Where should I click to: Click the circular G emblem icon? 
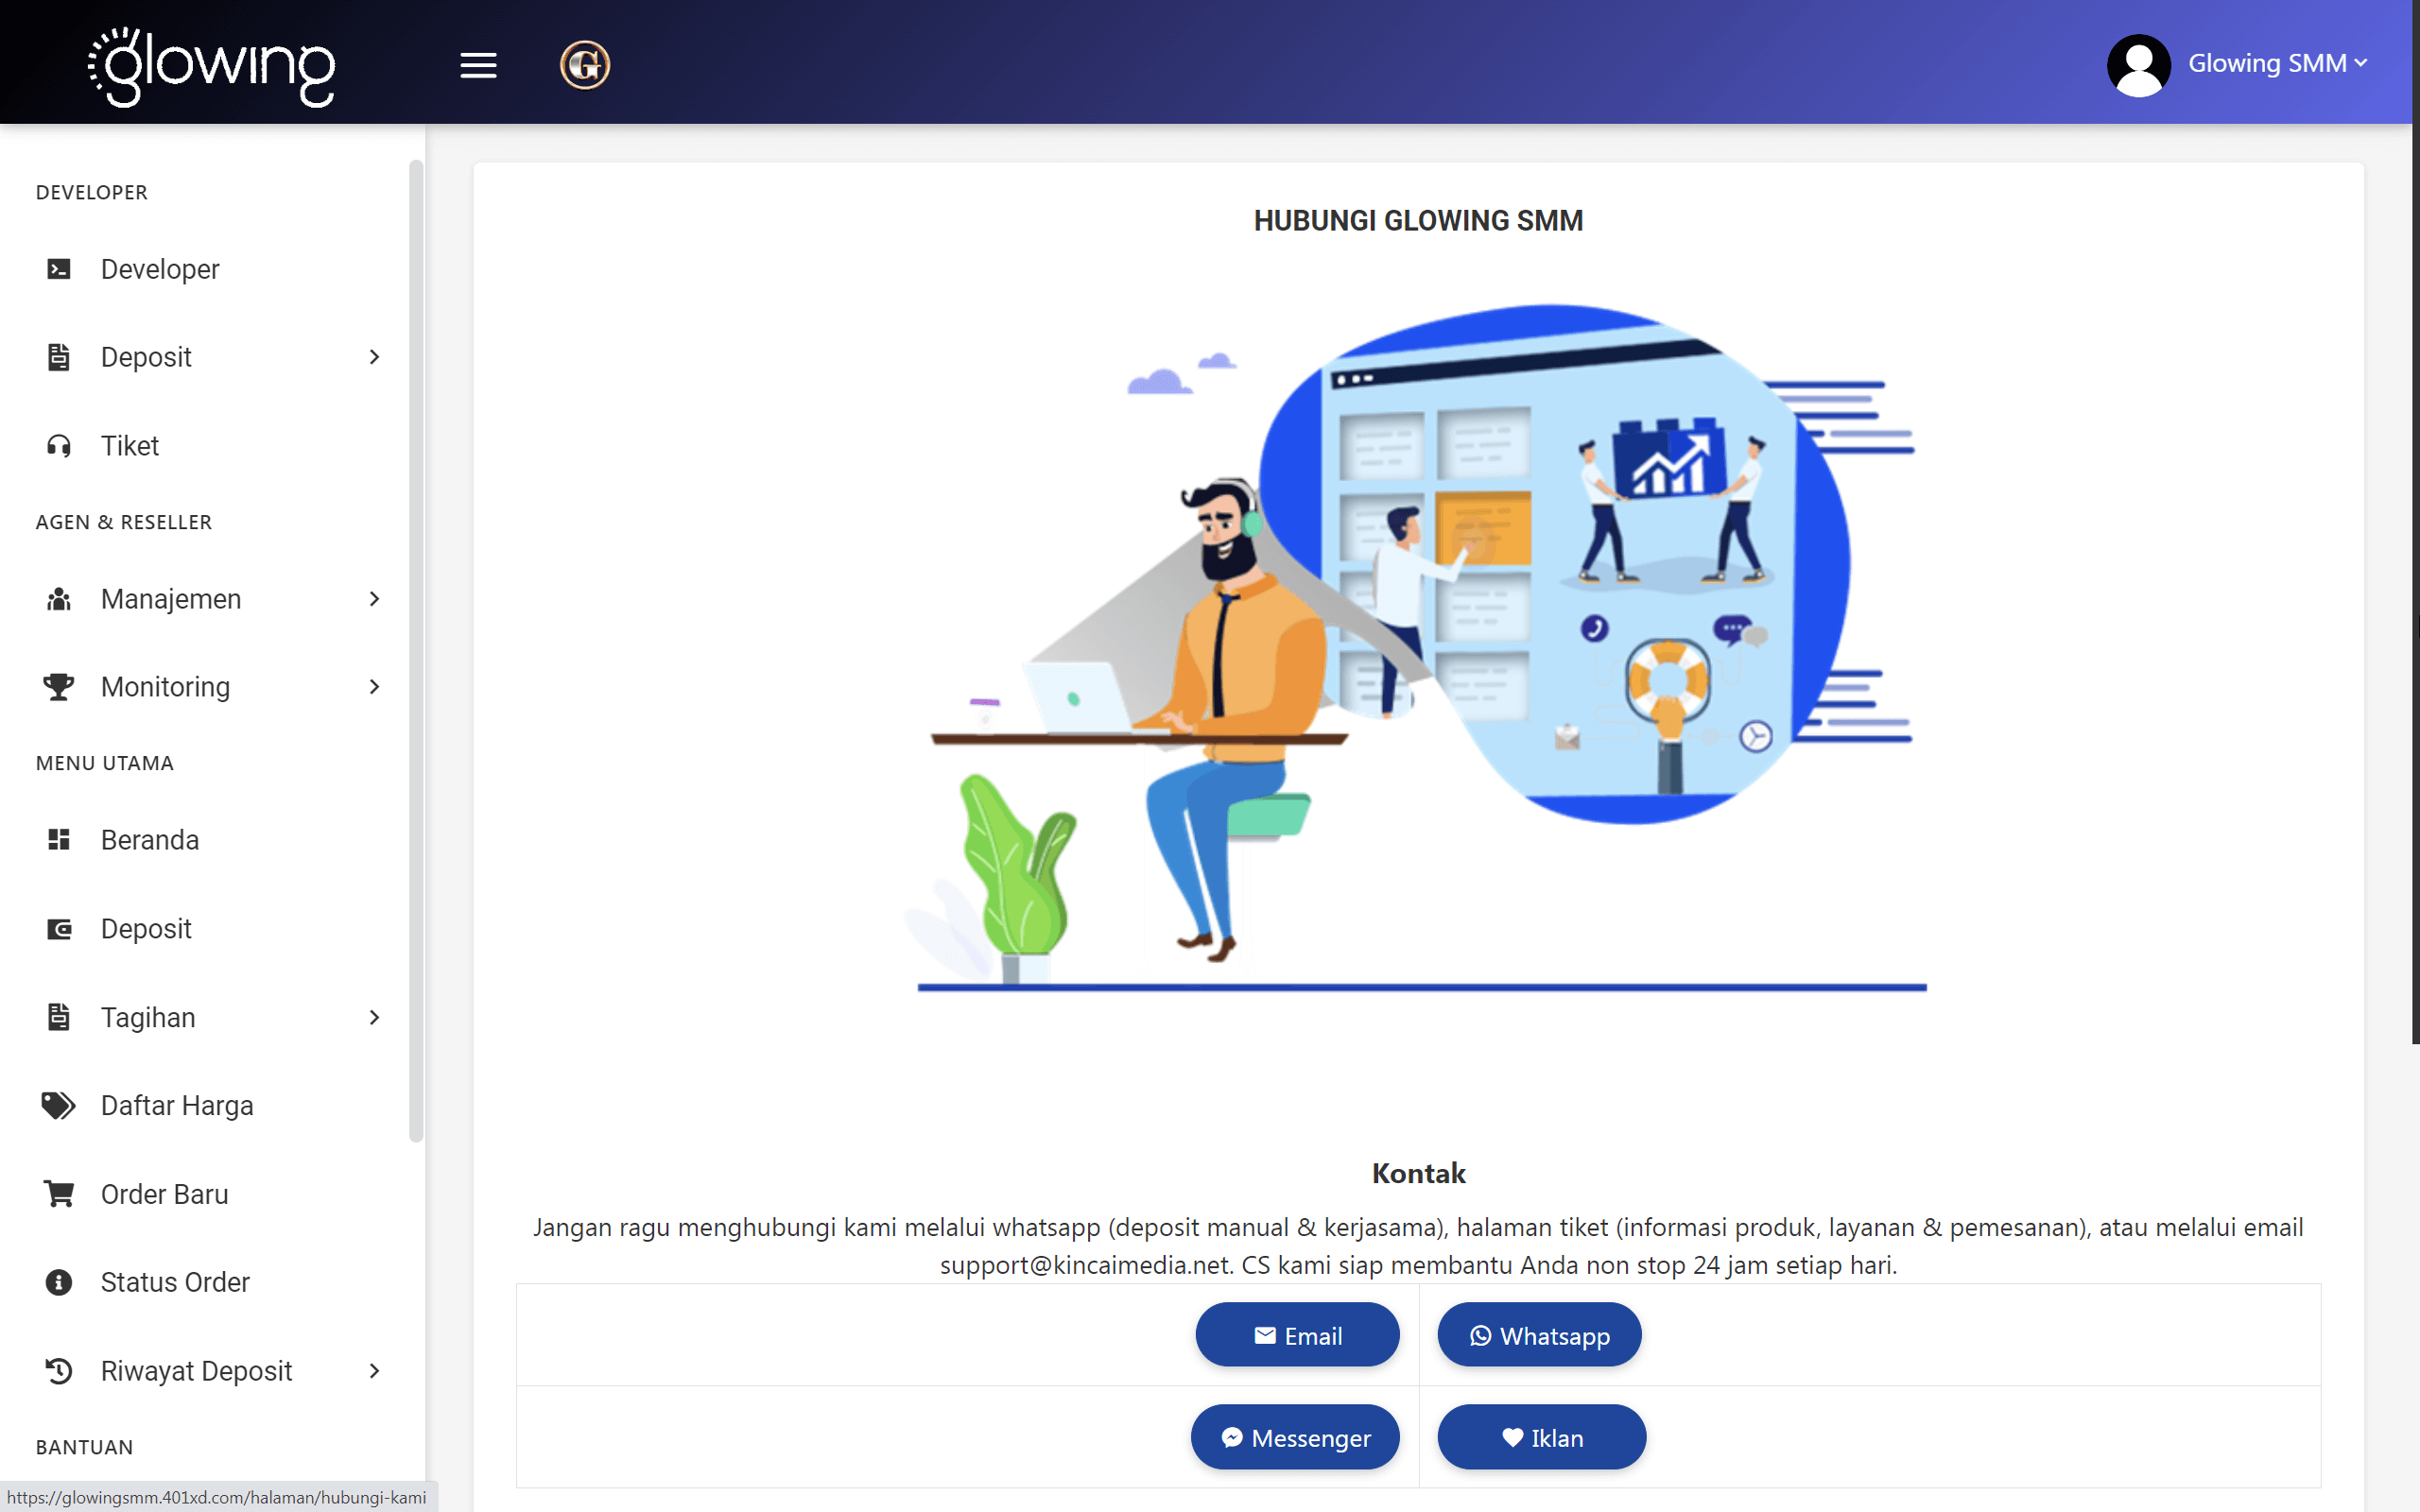click(585, 64)
